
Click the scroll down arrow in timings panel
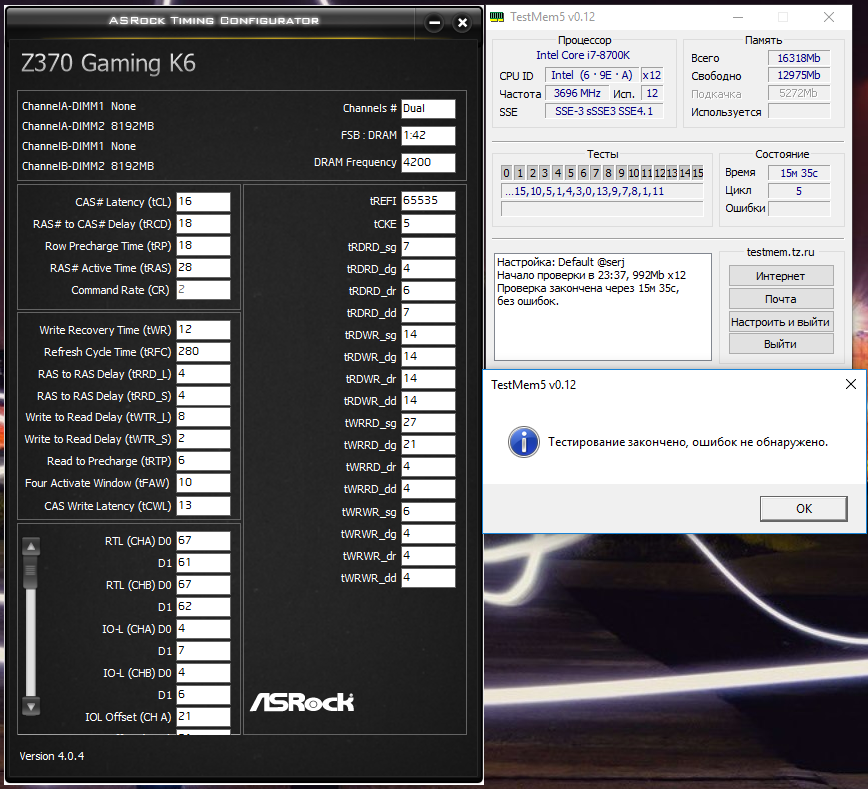coord(31,707)
